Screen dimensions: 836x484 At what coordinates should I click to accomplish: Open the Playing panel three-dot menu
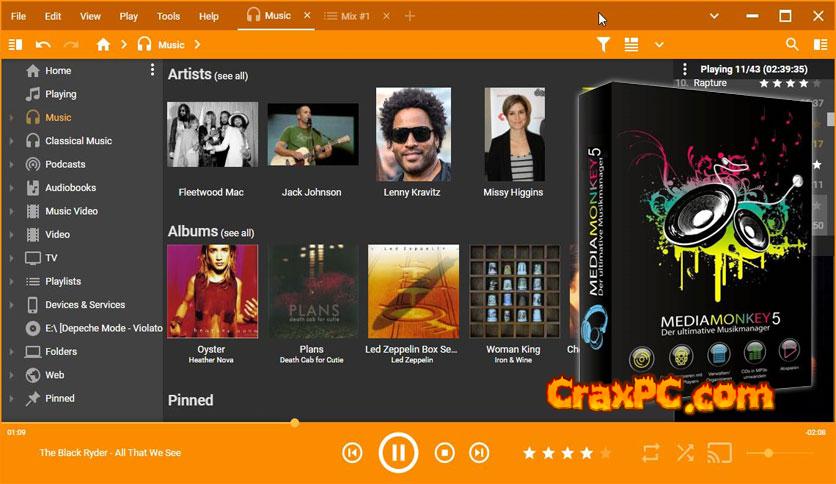(685, 69)
